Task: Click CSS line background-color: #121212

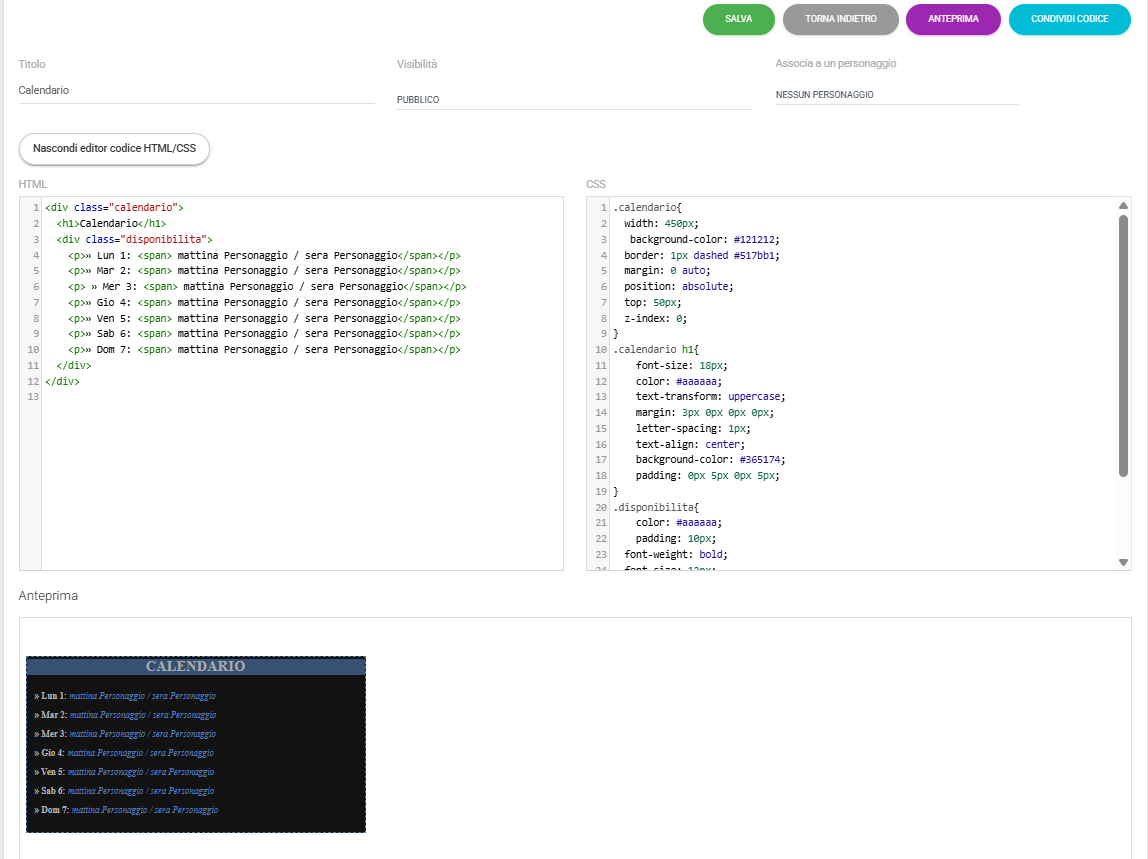Action: coord(704,239)
